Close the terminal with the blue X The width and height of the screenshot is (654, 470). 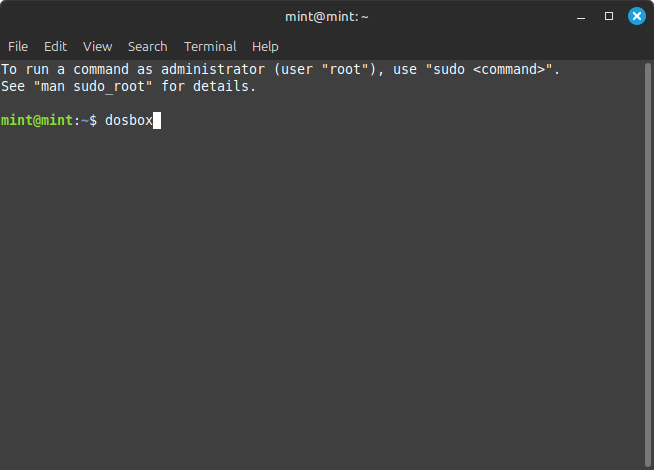636,16
